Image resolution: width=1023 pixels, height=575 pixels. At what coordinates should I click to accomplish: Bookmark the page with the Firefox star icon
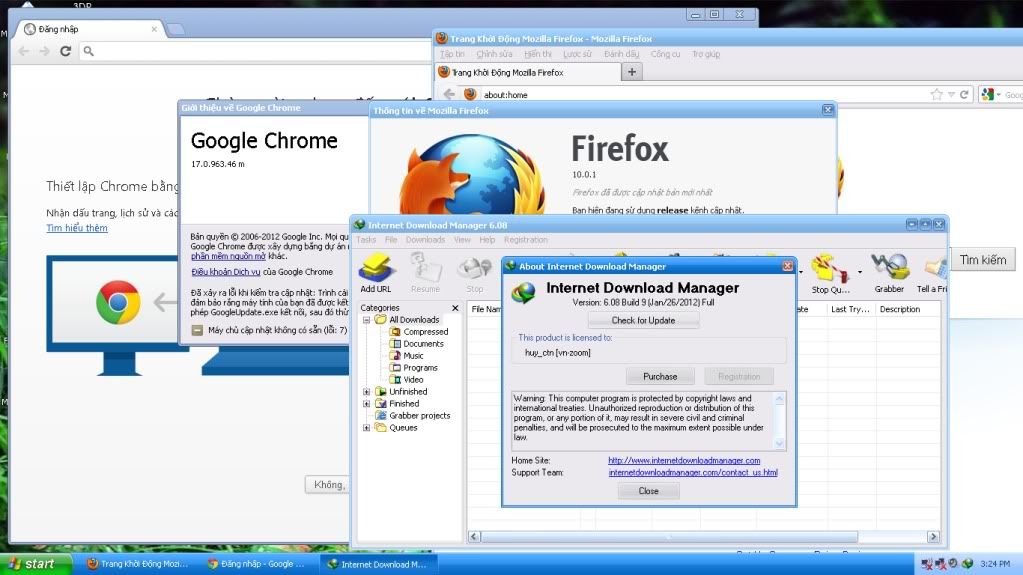937,95
